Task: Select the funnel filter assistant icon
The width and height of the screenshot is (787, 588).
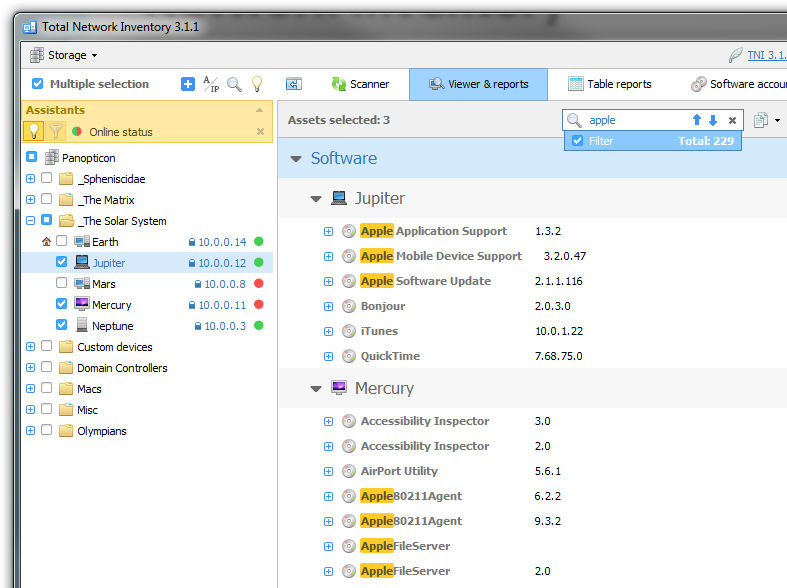Action: (x=56, y=131)
